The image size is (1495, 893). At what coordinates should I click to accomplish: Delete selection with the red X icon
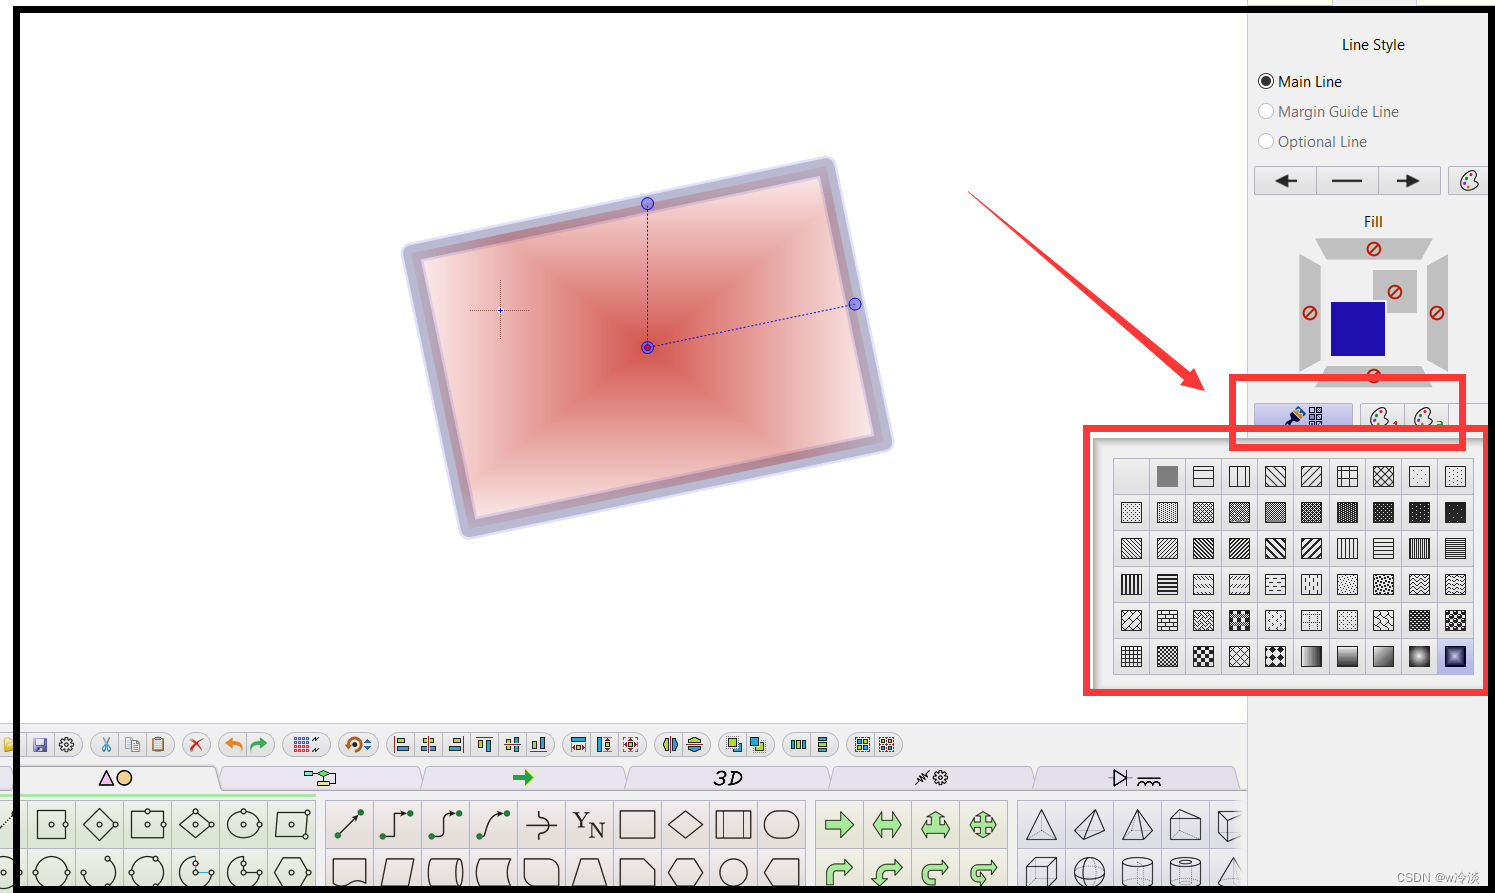[x=196, y=745]
